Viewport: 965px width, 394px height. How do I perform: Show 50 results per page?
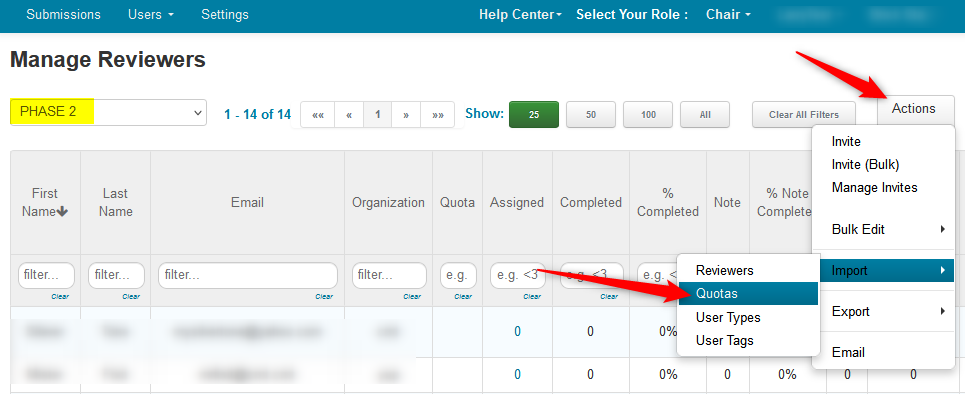tap(591, 115)
